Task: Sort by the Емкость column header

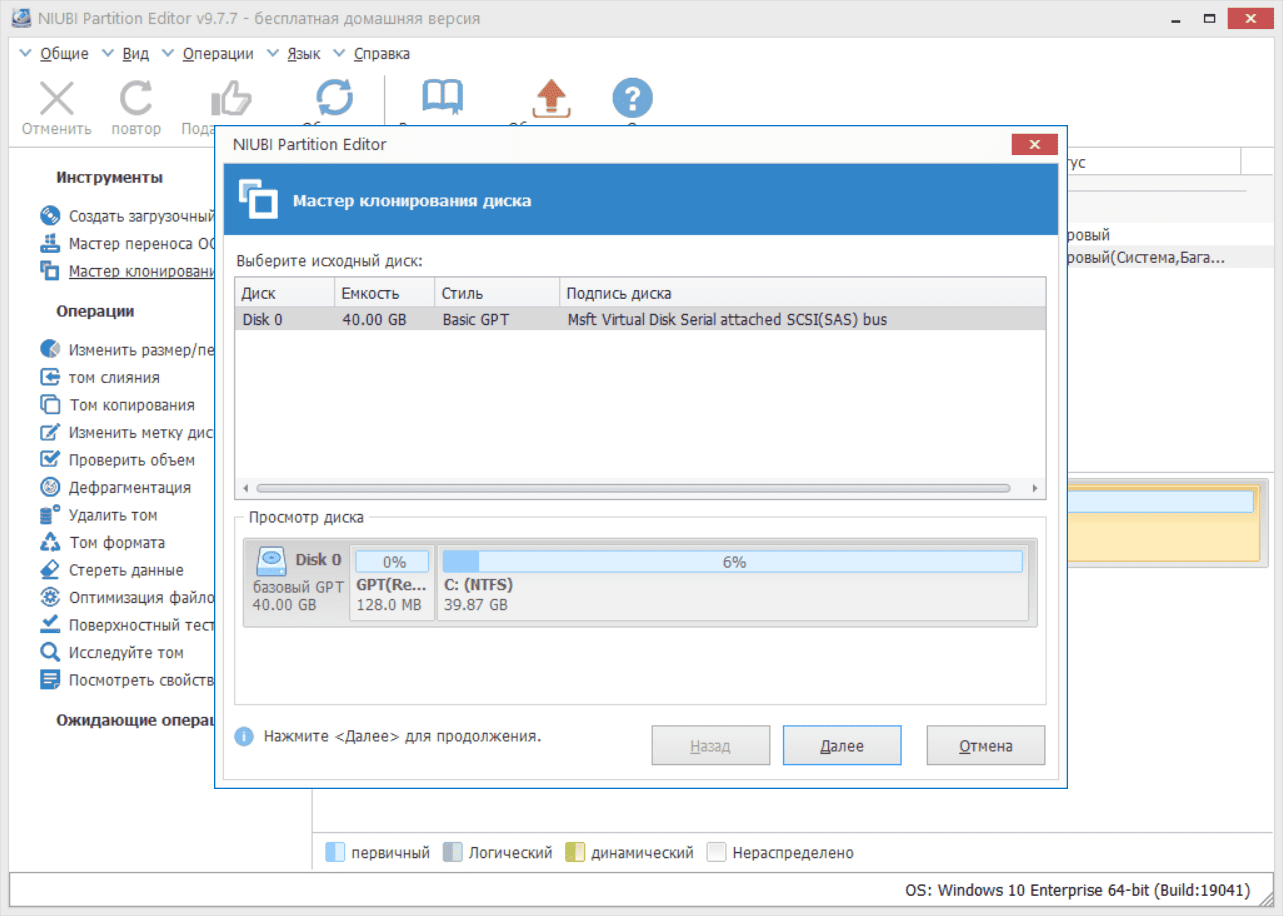Action: [385, 293]
